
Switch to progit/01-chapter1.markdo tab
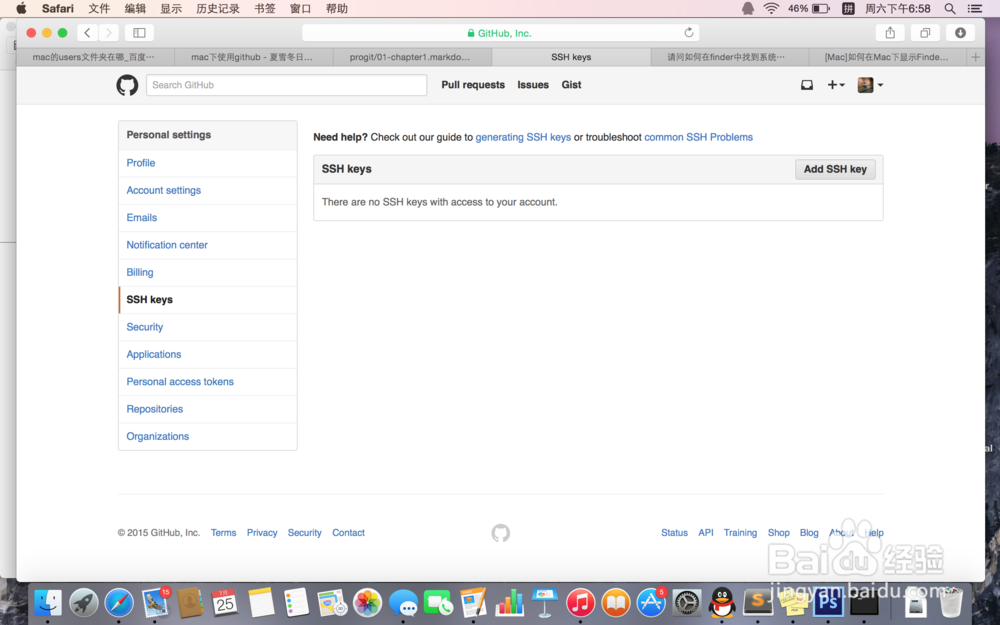pyautogui.click(x=412, y=57)
